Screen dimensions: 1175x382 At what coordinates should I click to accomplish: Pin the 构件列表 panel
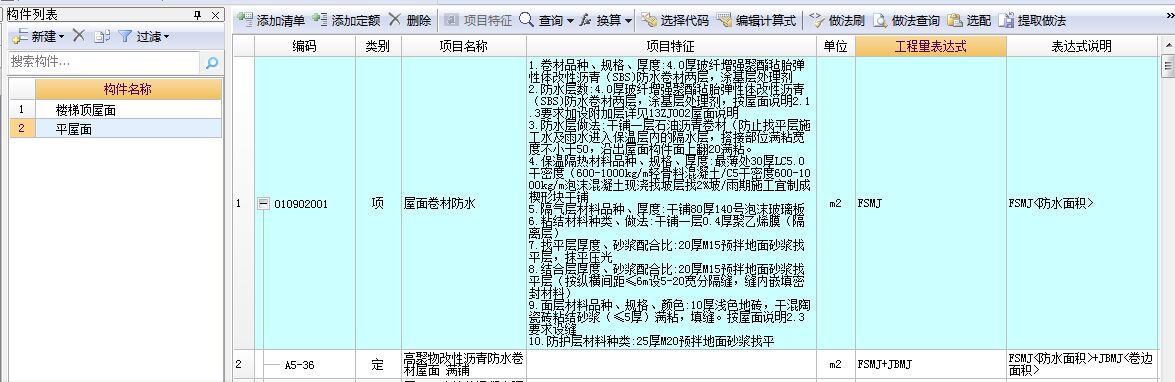coord(198,15)
